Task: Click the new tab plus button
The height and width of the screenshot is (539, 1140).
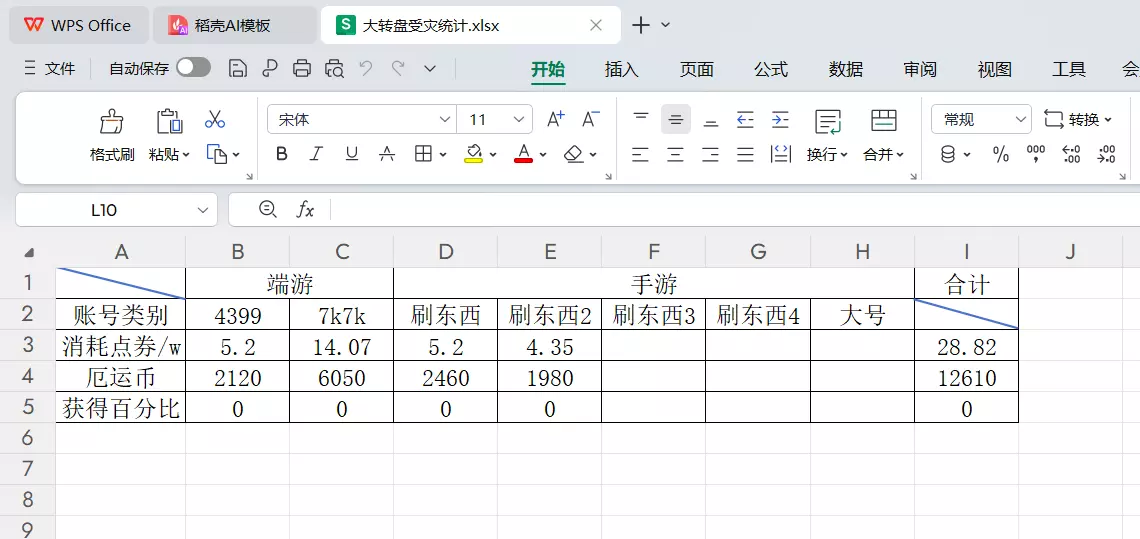Action: coord(641,25)
